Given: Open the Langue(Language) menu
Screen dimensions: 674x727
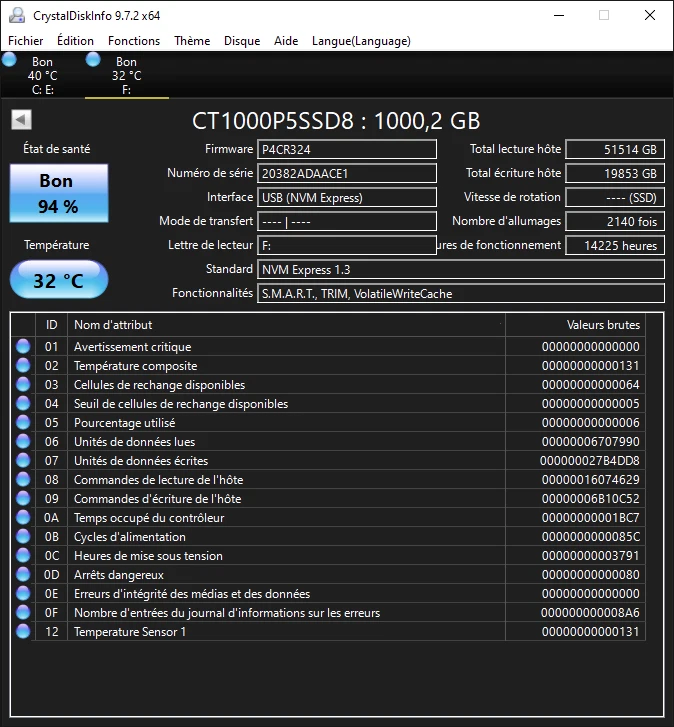Looking at the screenshot, I should tap(361, 41).
